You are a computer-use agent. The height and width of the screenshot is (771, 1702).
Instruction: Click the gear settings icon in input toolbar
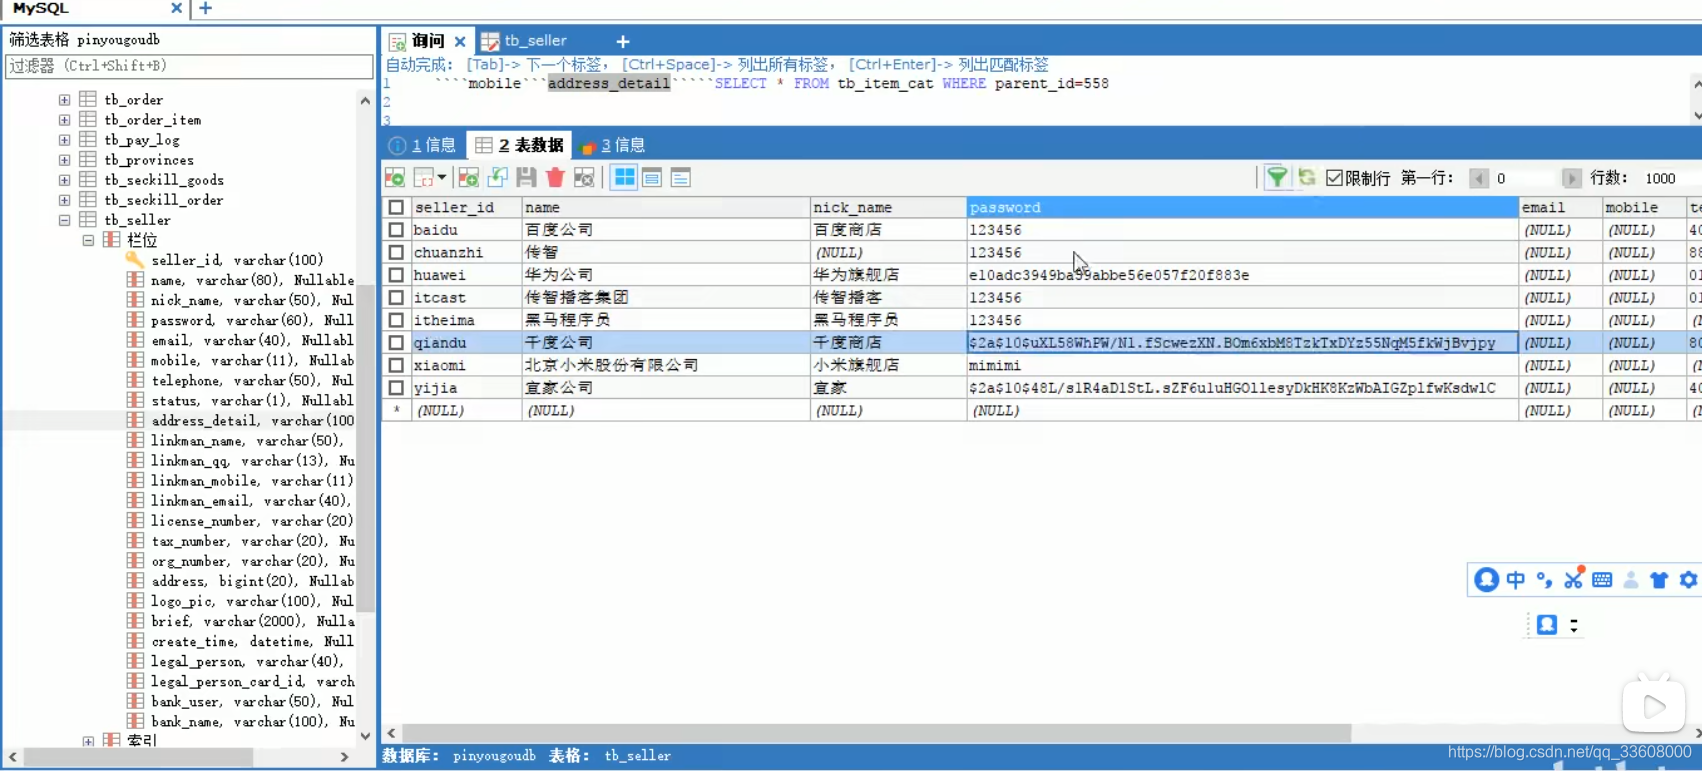[x=1688, y=579]
